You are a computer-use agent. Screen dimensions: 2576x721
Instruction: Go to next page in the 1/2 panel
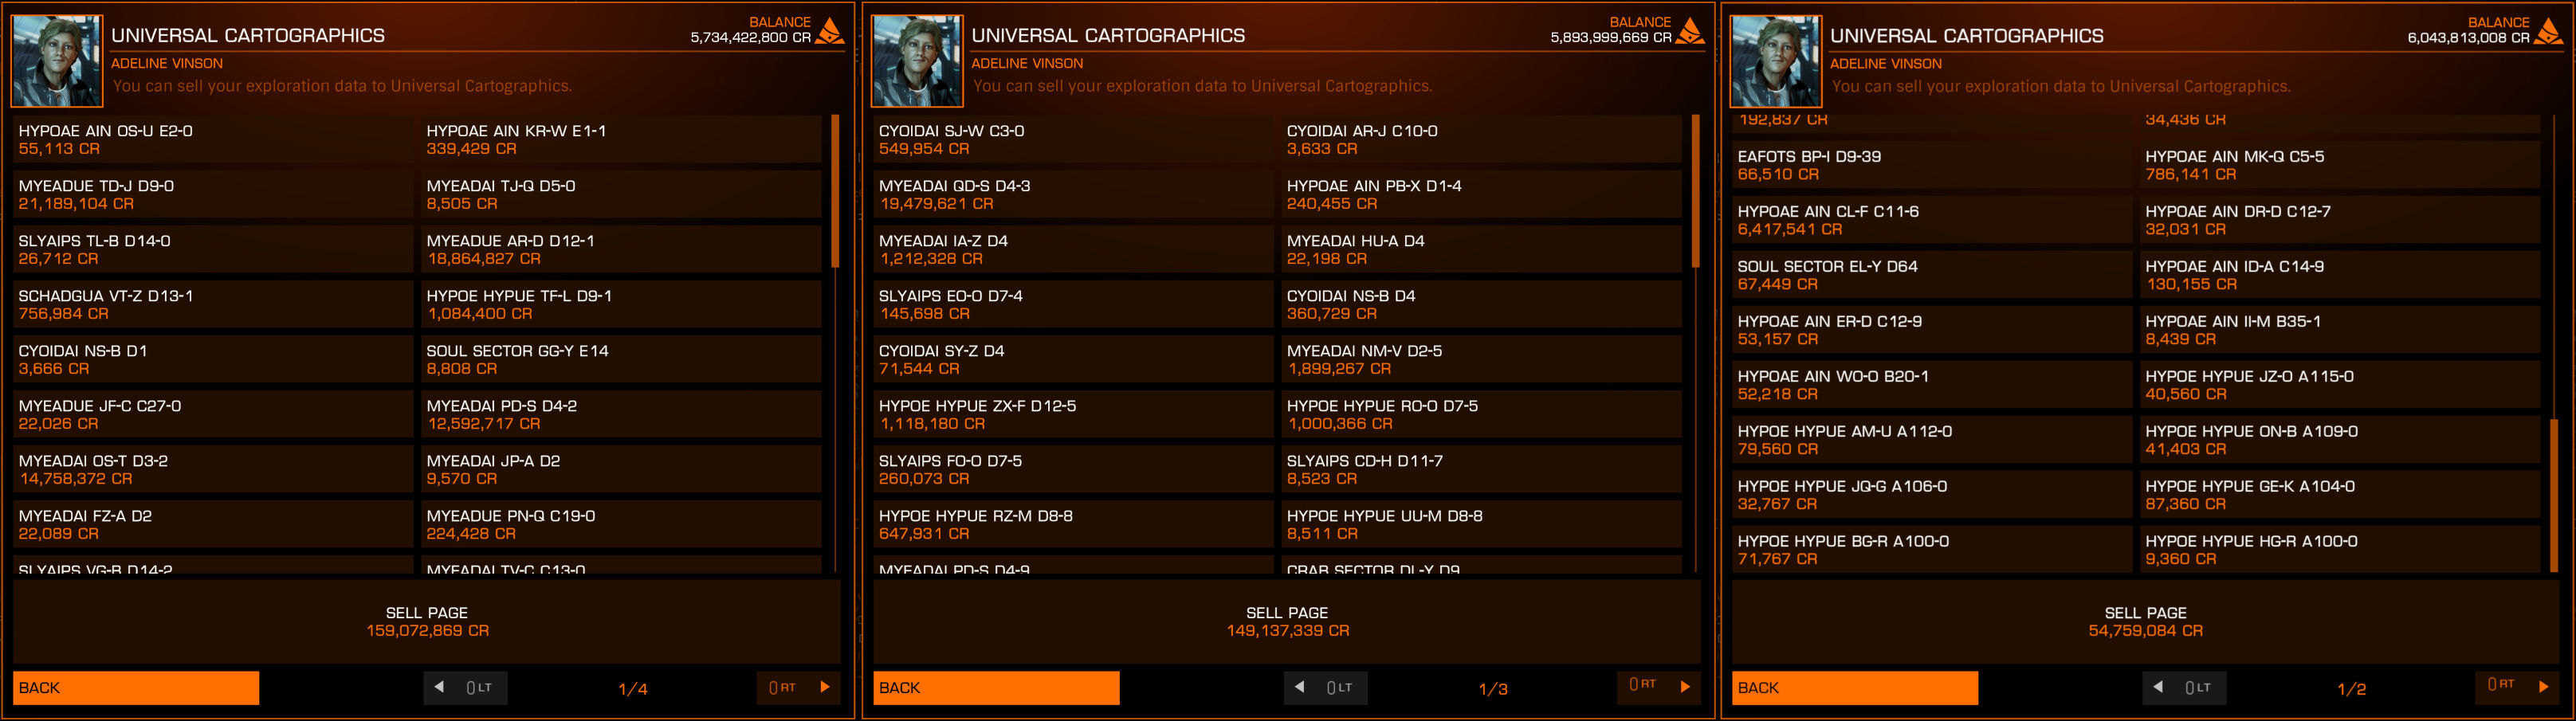(x=2517, y=687)
